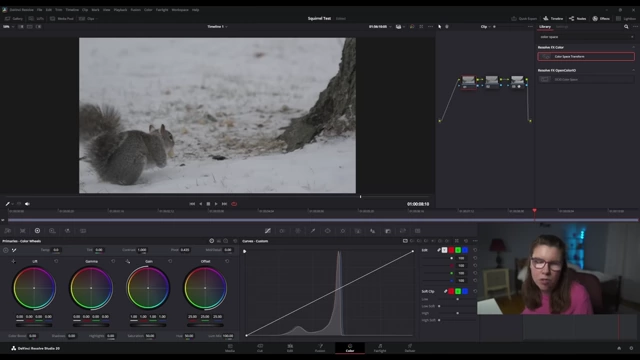Select the first node in node graph
640x360 pixels.
(x=469, y=81)
